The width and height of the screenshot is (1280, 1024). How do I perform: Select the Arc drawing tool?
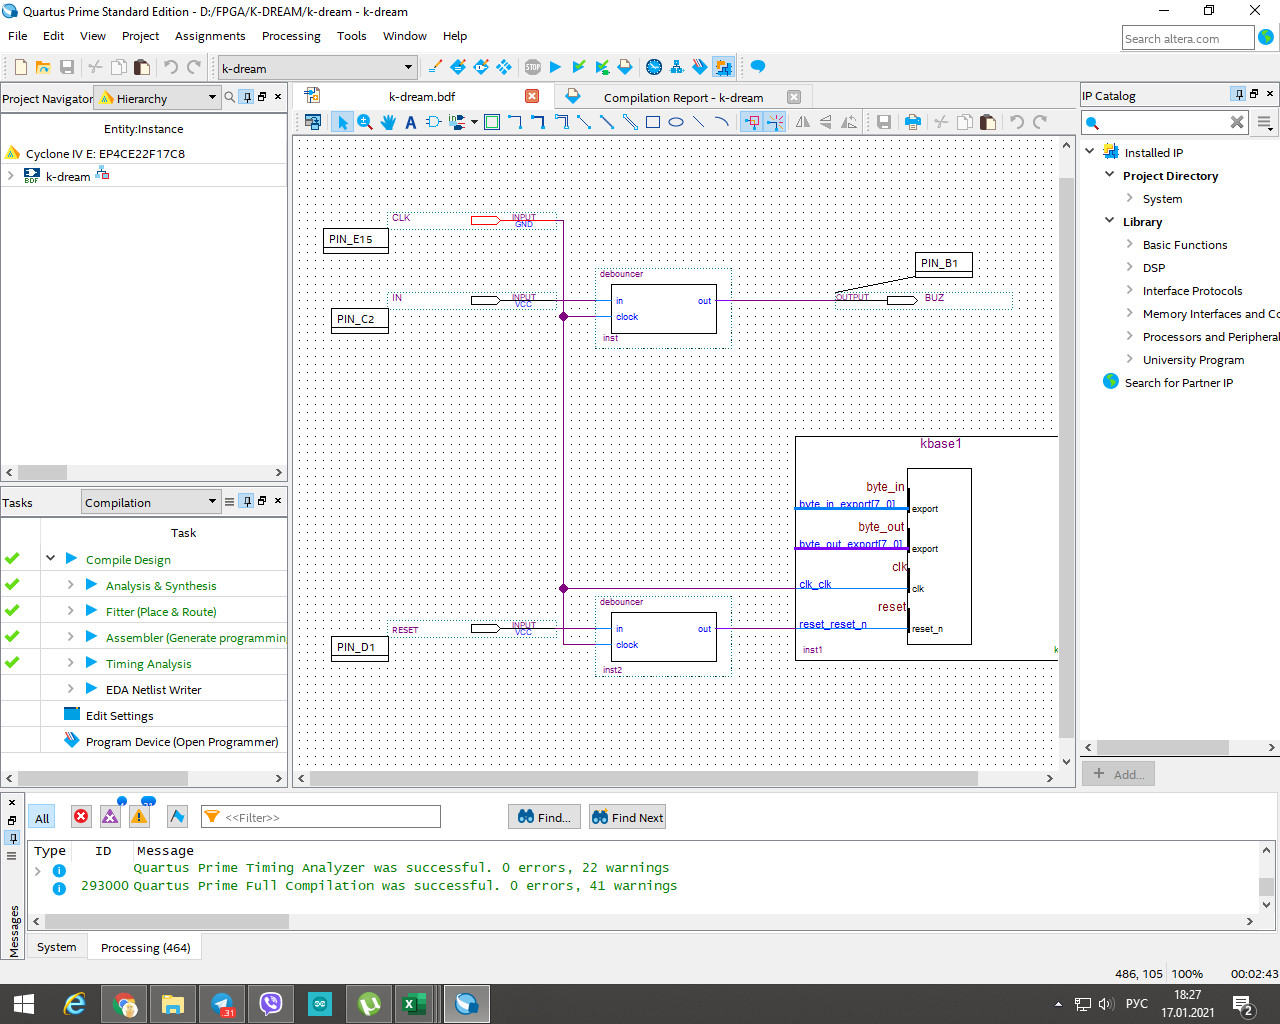pyautogui.click(x=721, y=122)
